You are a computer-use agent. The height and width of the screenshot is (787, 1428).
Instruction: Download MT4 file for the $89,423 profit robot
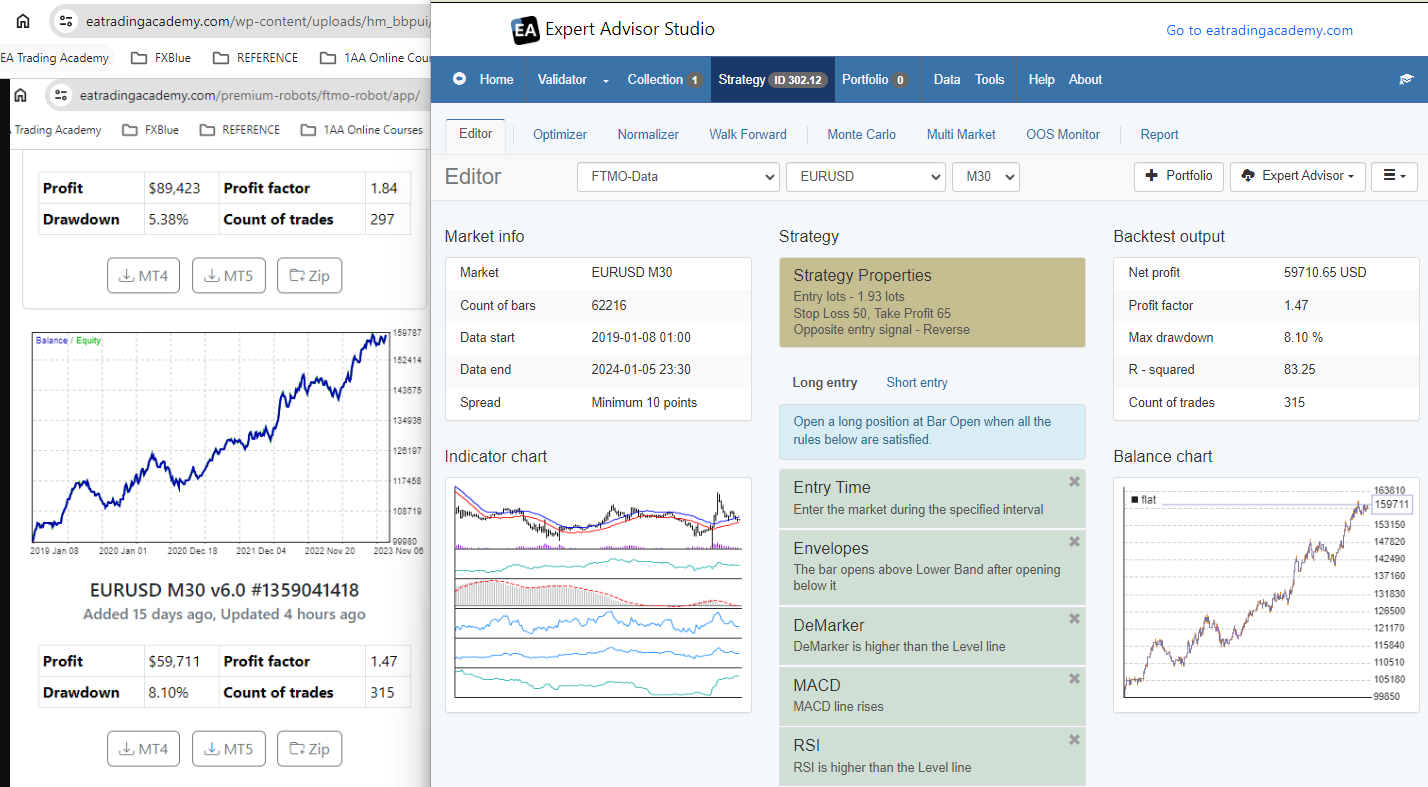144,275
